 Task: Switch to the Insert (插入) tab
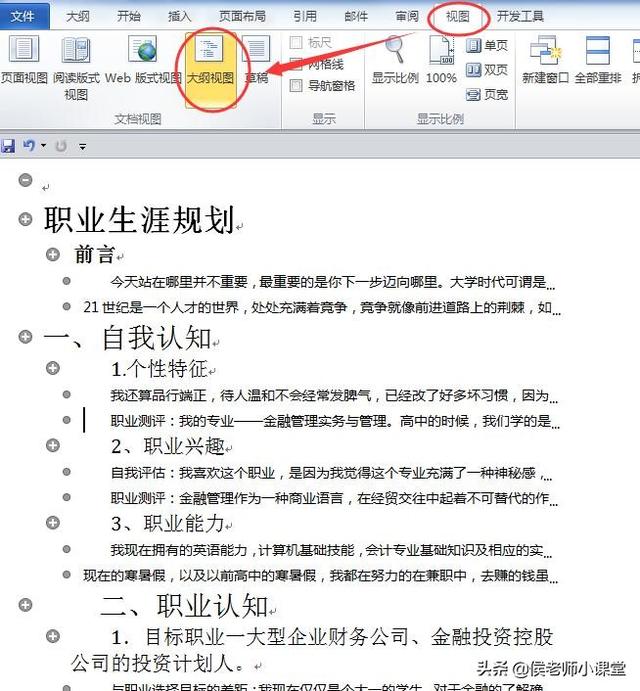click(179, 16)
